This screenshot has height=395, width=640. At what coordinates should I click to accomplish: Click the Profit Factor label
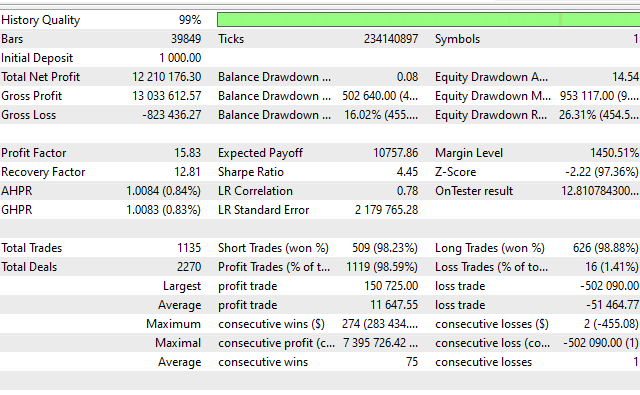coord(33,153)
